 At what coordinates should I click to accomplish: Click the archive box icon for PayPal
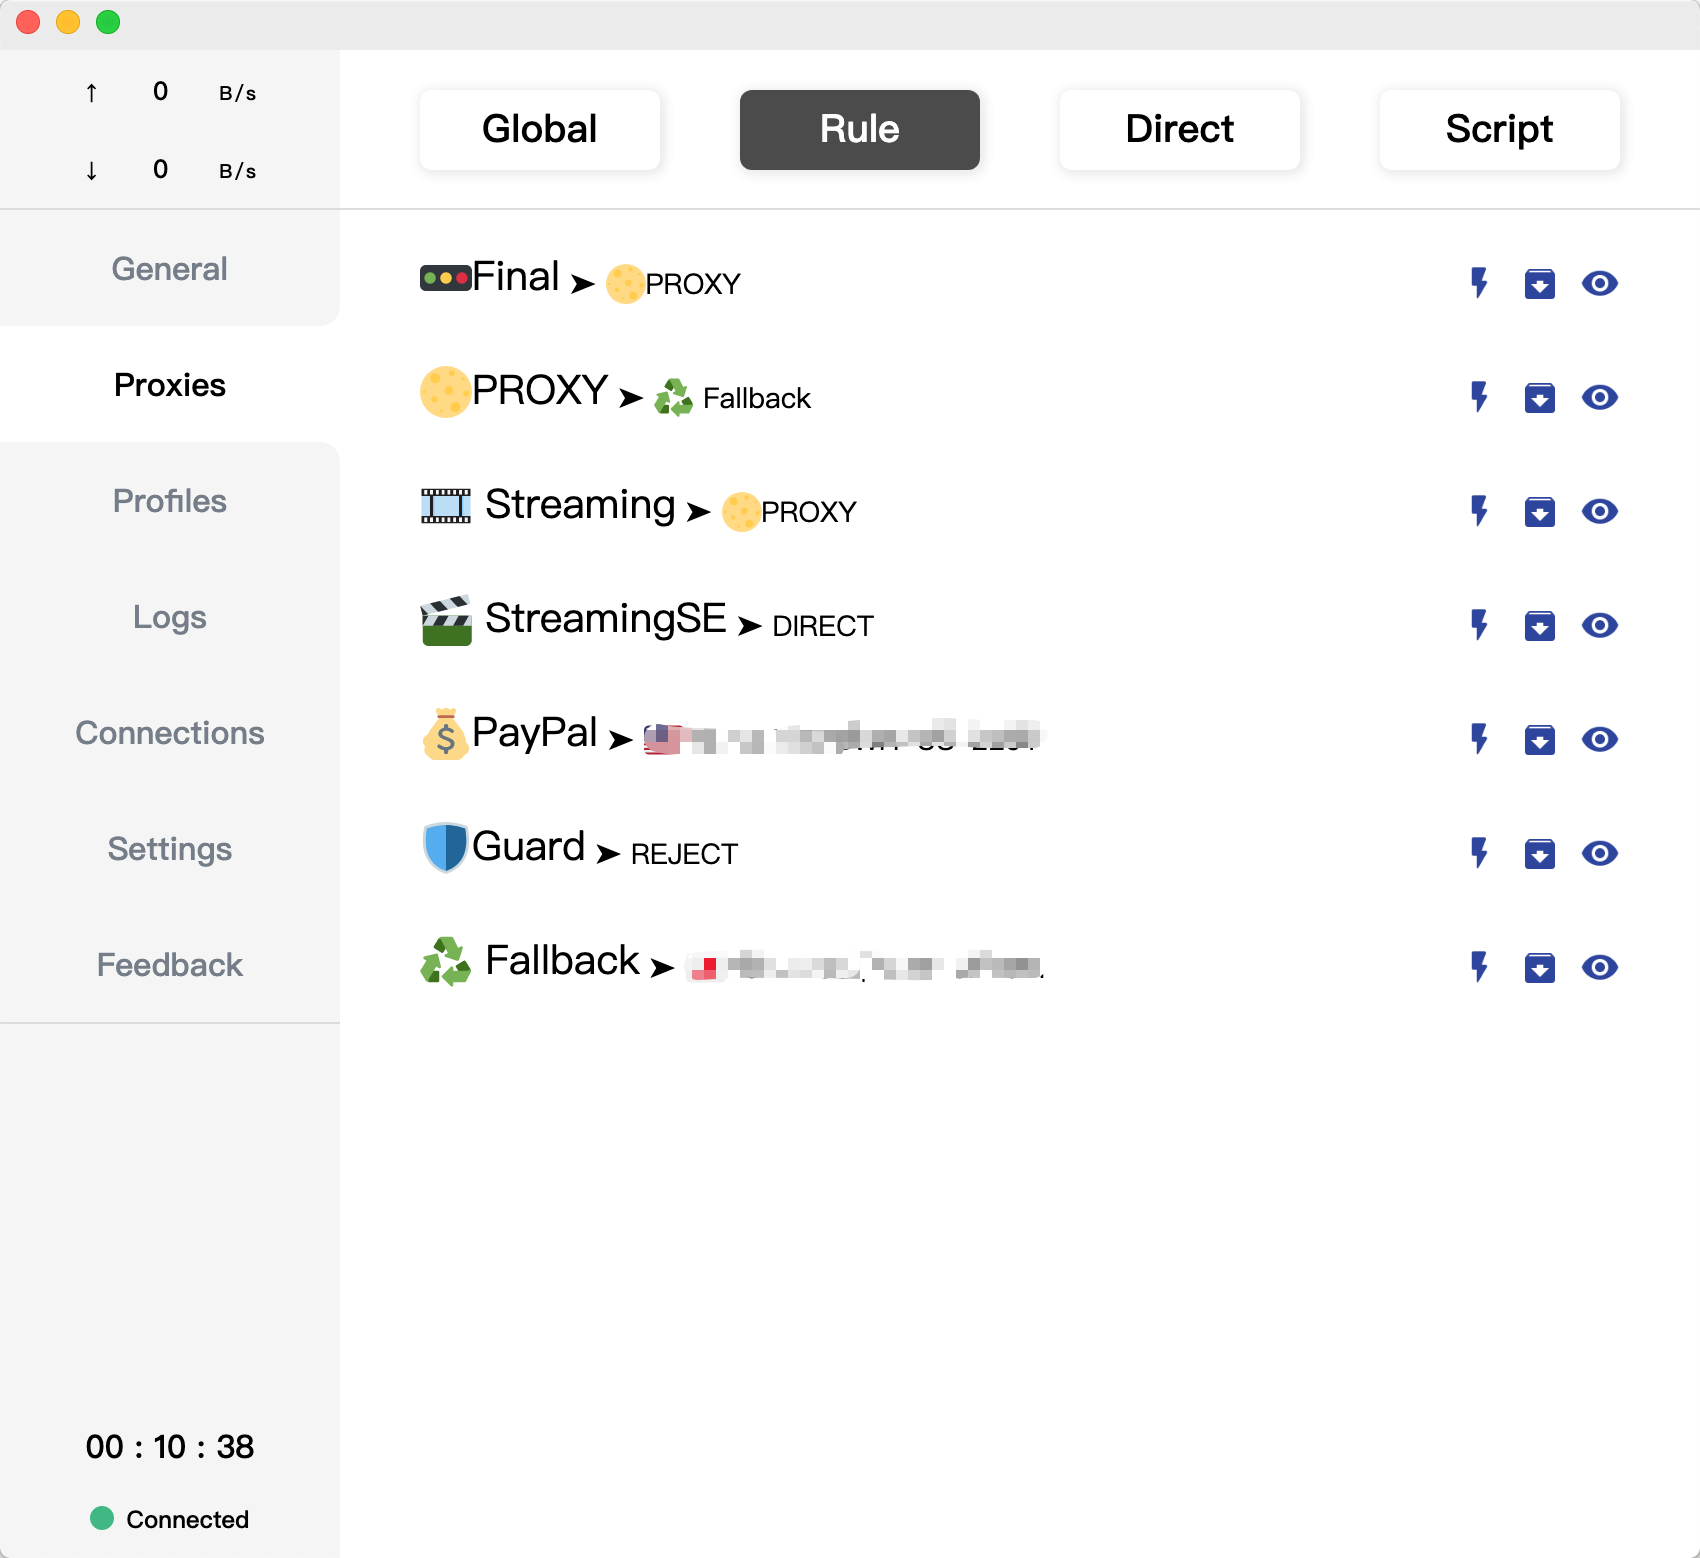pos(1540,739)
